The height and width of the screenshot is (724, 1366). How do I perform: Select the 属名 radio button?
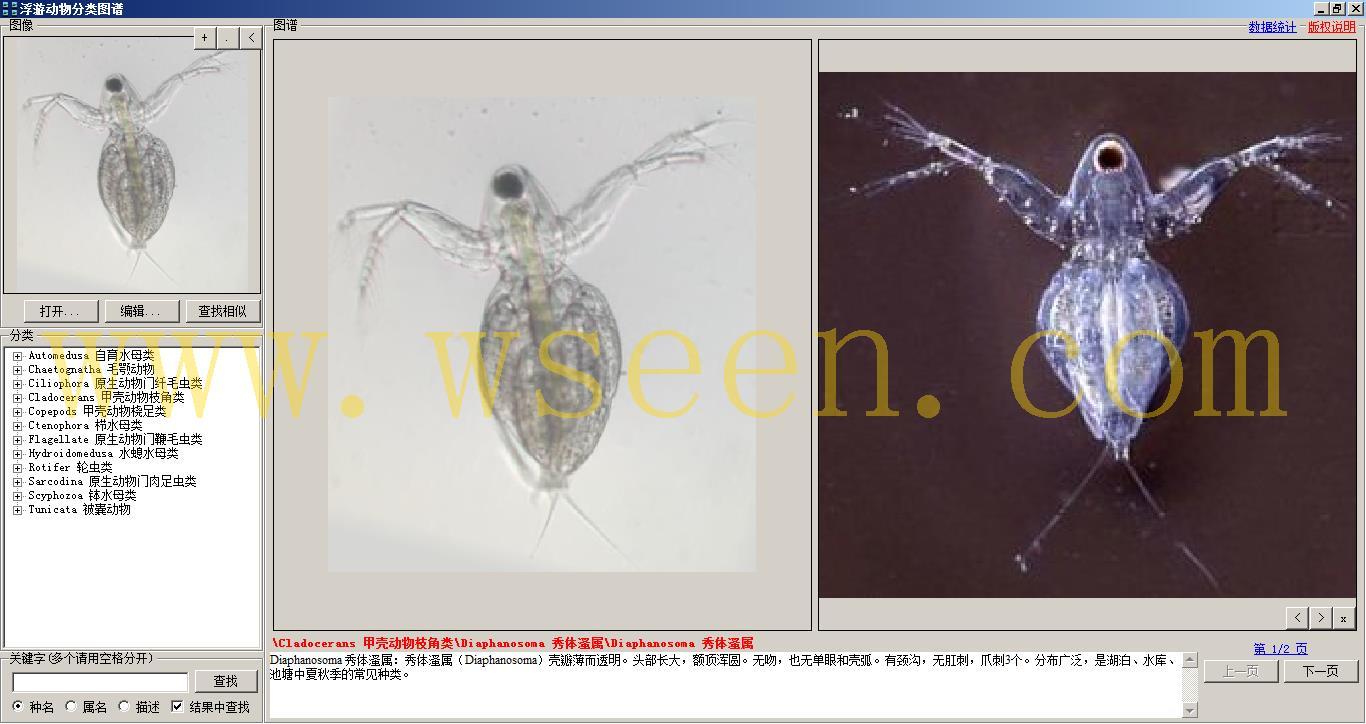pyautogui.click(x=71, y=707)
